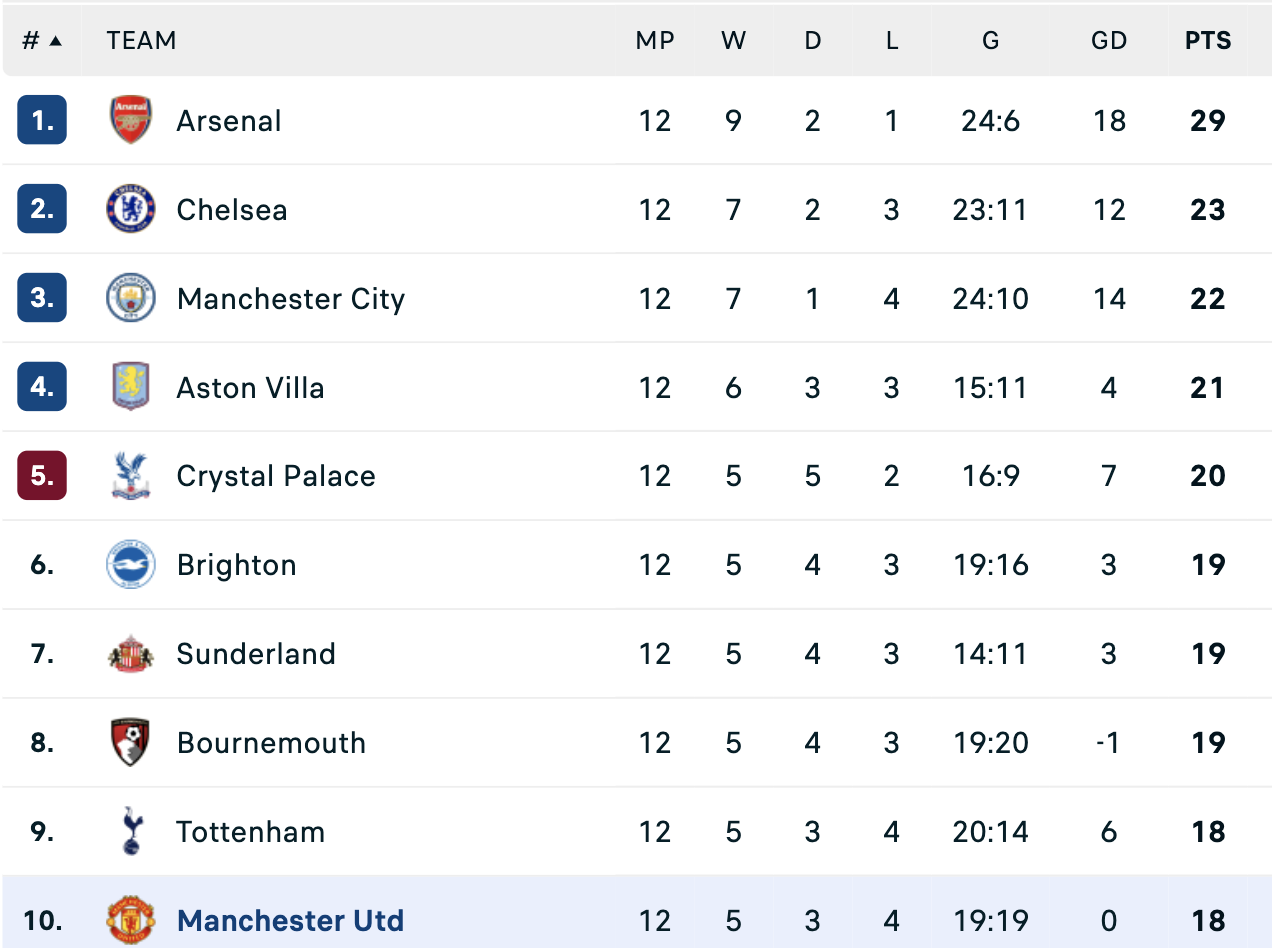Toggle the rank sort order arrow
Screen dimensions: 1272x948
click(58, 40)
